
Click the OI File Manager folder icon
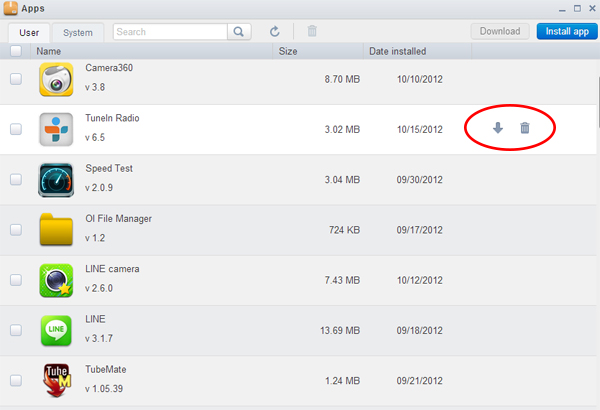(56, 229)
